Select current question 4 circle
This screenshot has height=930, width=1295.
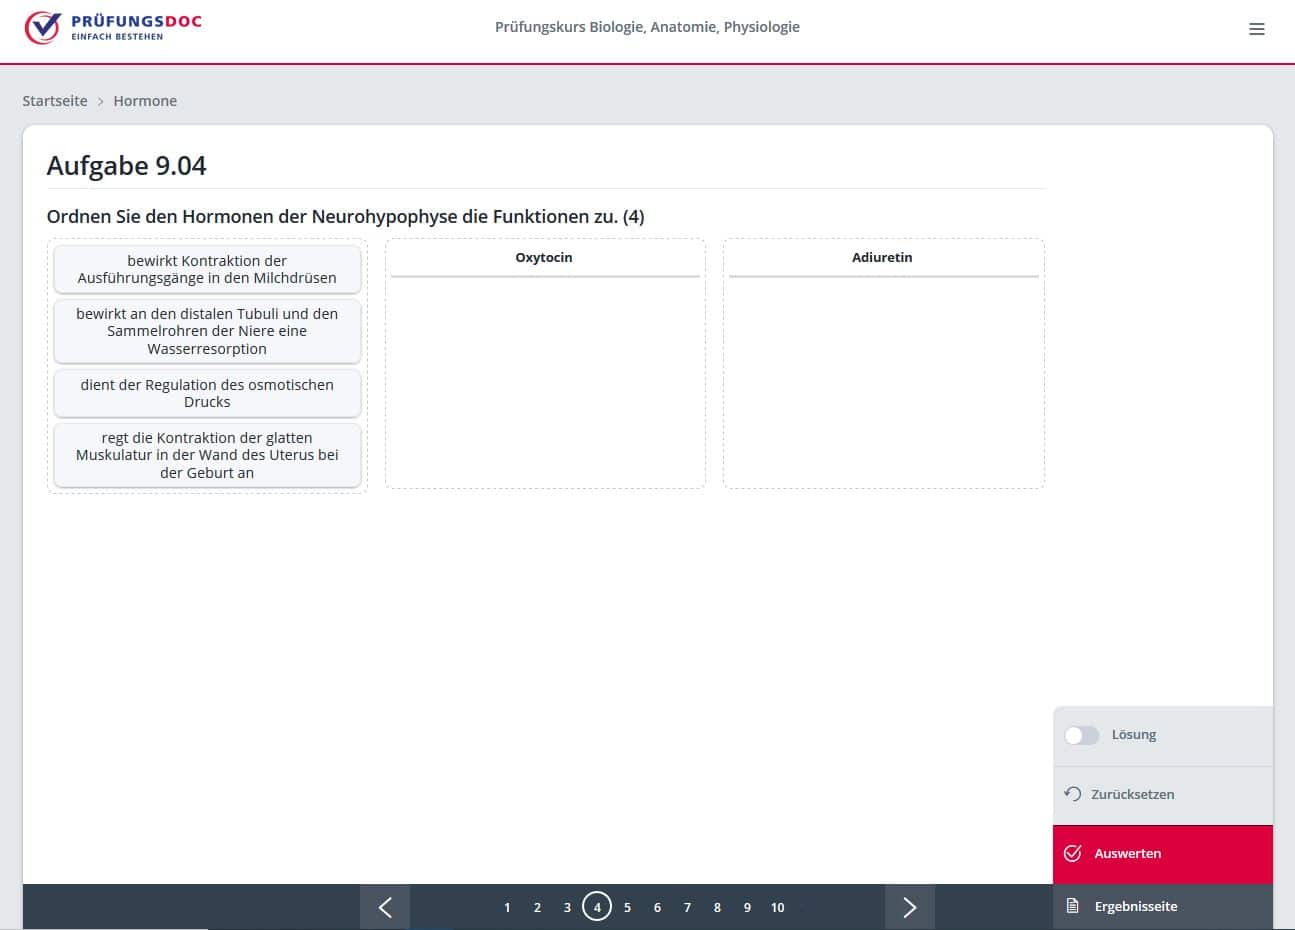click(597, 907)
